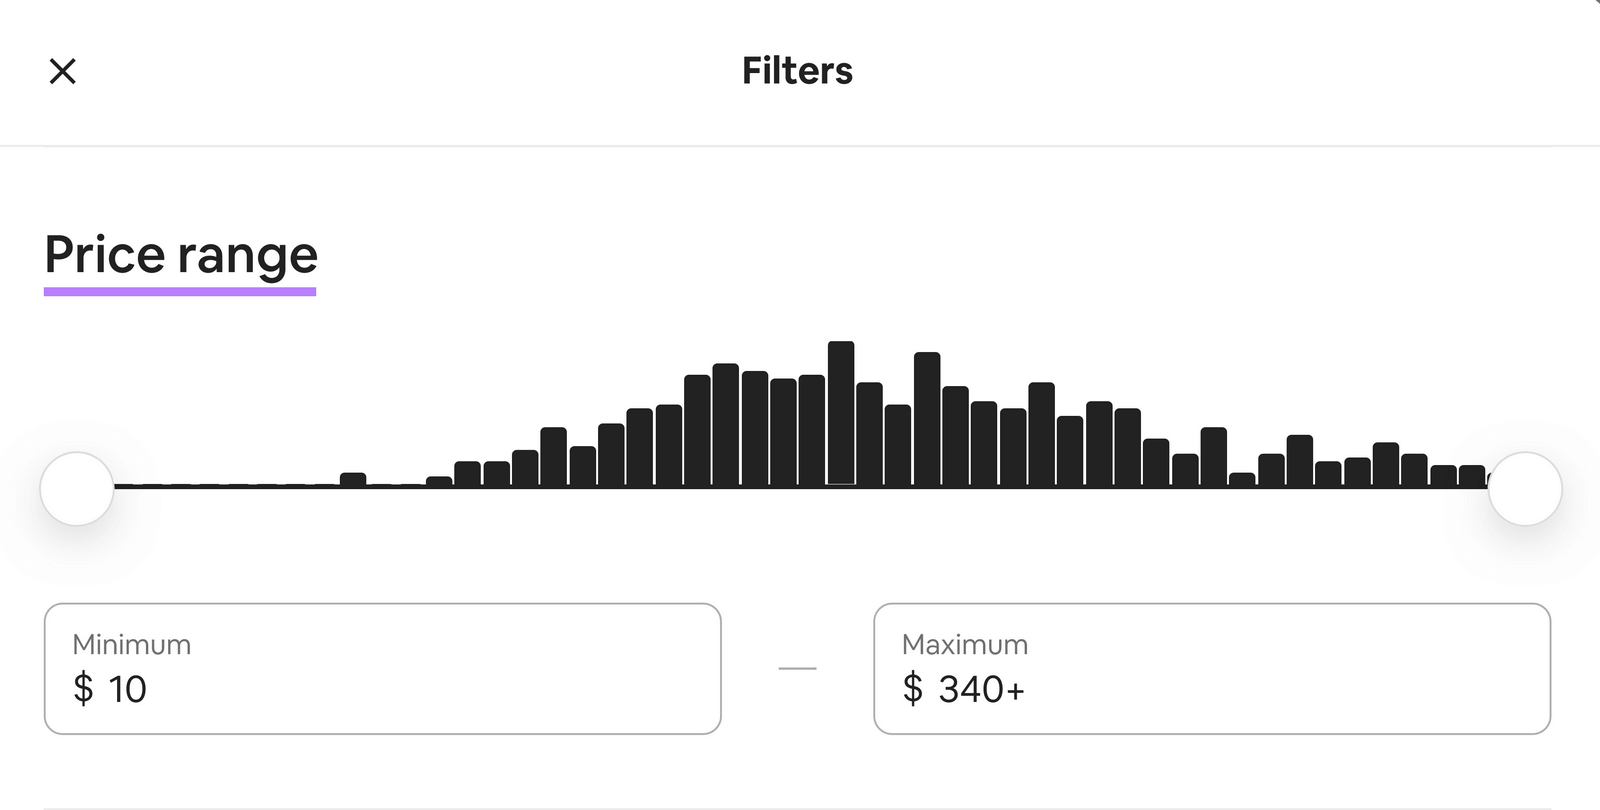Image resolution: width=1600 pixels, height=810 pixels.
Task: Click the X icon at top left
Action: pyautogui.click(x=63, y=71)
